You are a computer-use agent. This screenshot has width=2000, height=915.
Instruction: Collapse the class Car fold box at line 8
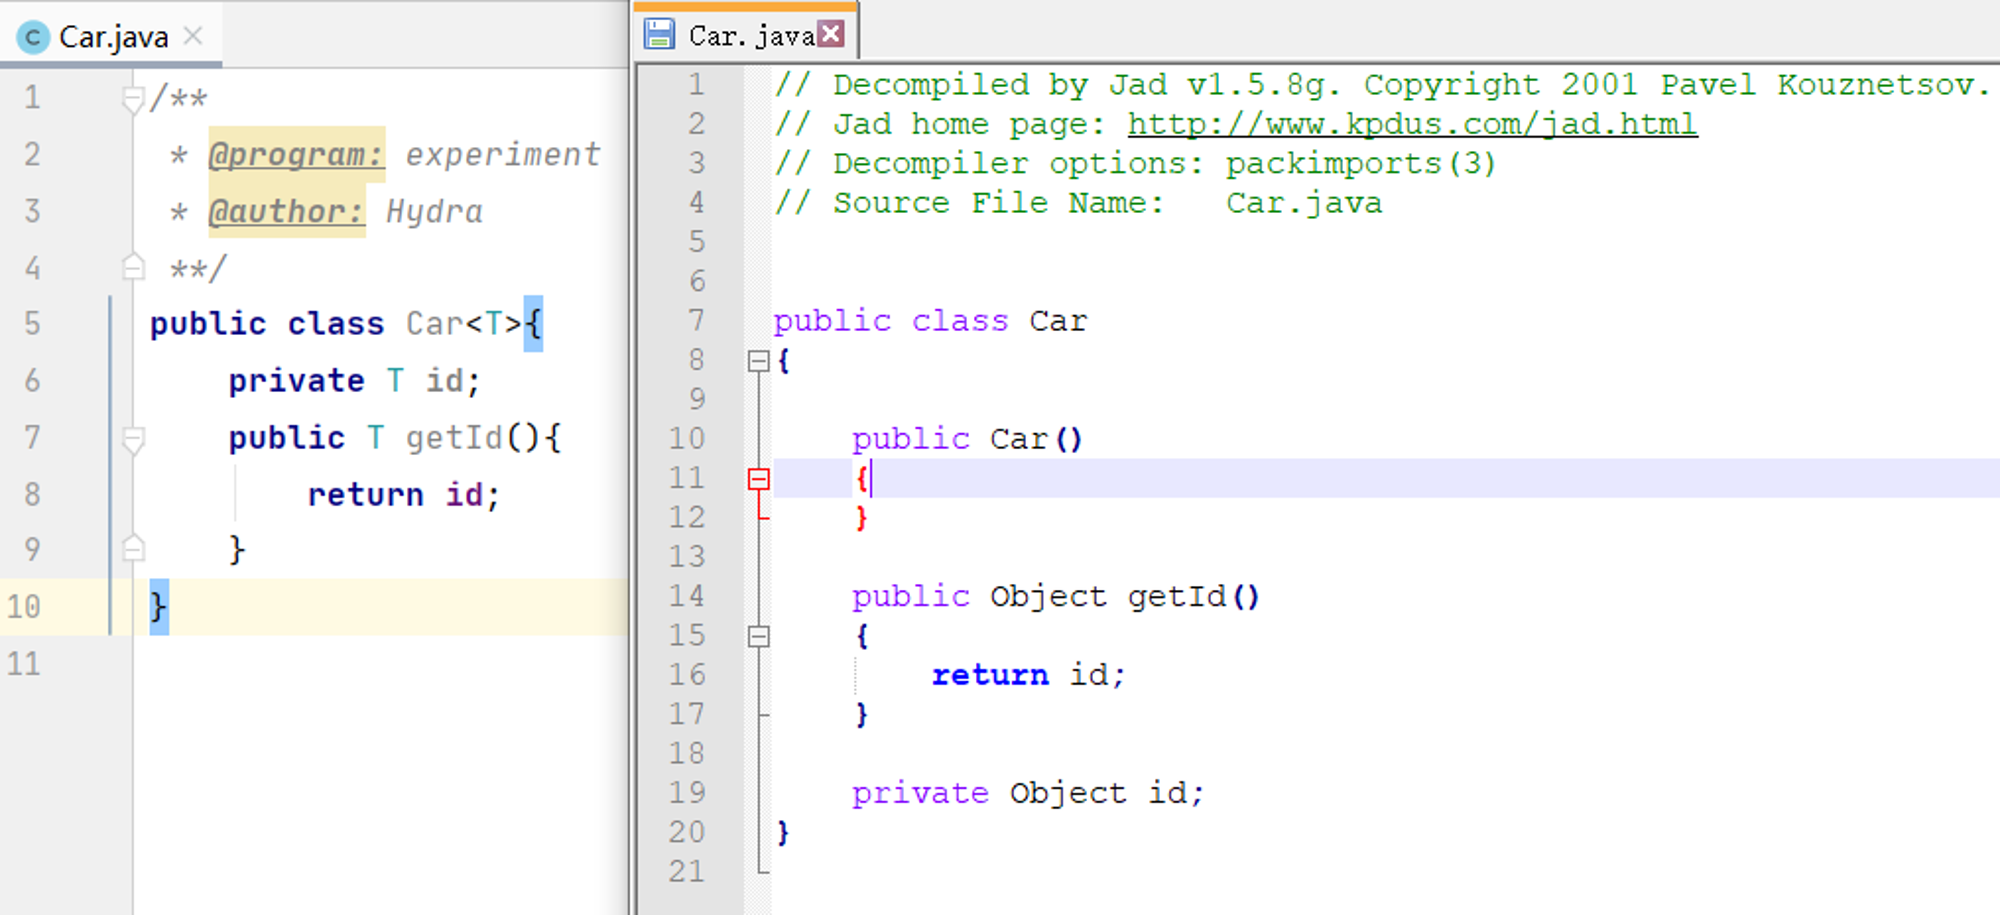click(x=759, y=361)
